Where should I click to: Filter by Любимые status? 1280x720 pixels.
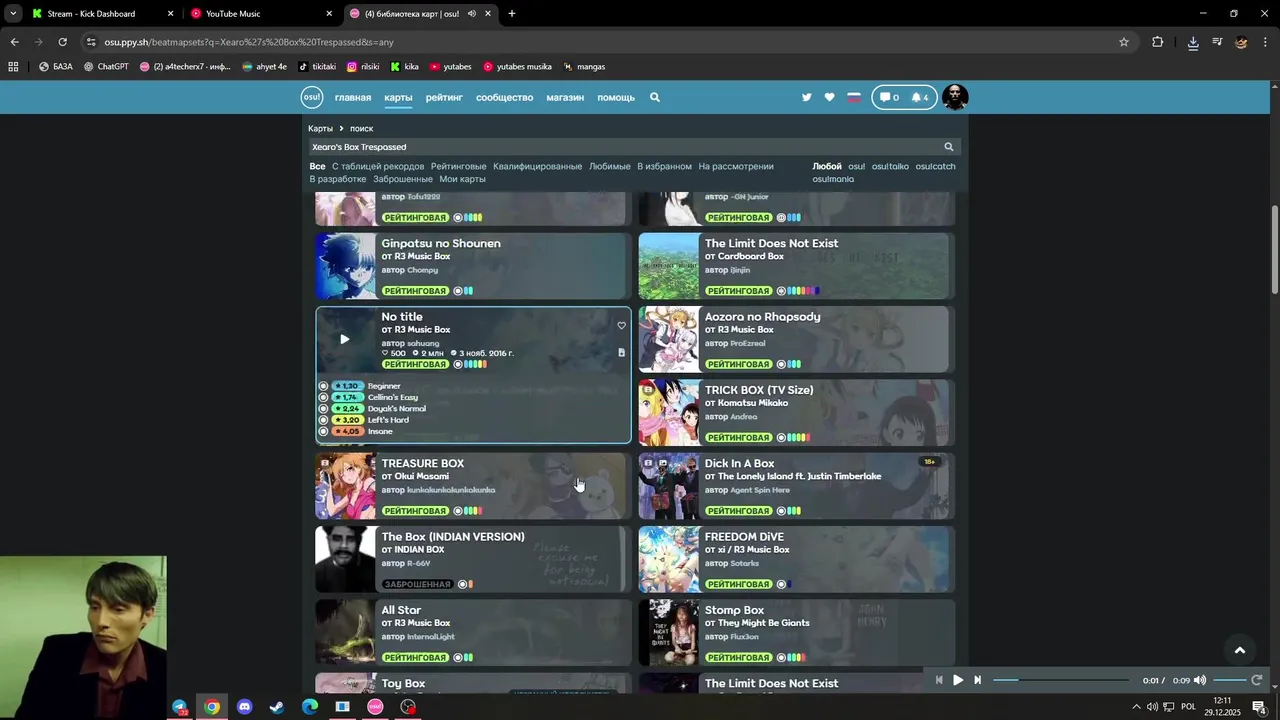coord(610,166)
